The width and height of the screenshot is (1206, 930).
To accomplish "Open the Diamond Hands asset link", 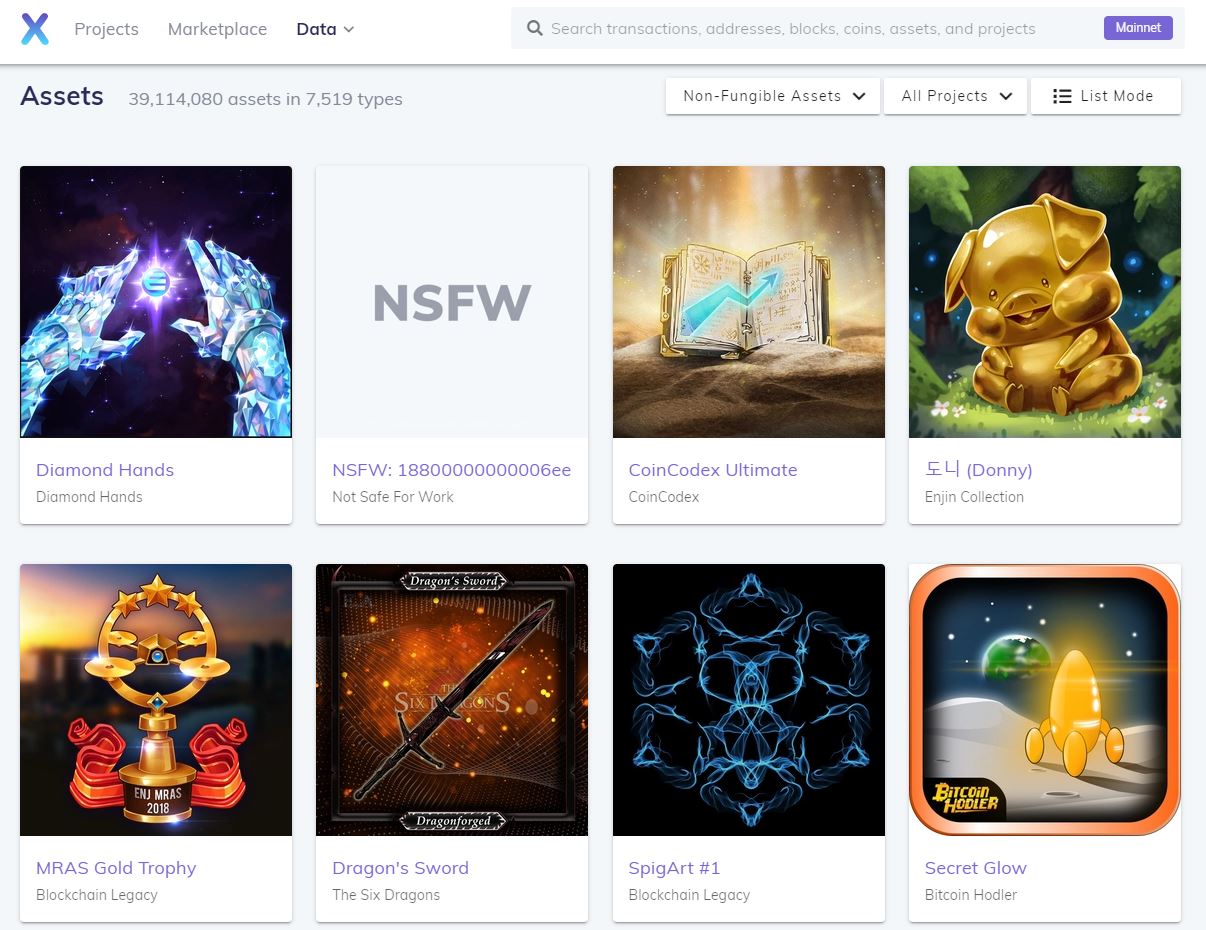I will (x=105, y=470).
